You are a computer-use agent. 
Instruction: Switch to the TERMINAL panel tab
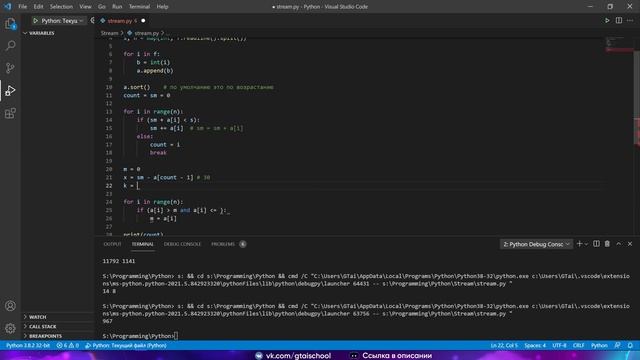pos(142,244)
